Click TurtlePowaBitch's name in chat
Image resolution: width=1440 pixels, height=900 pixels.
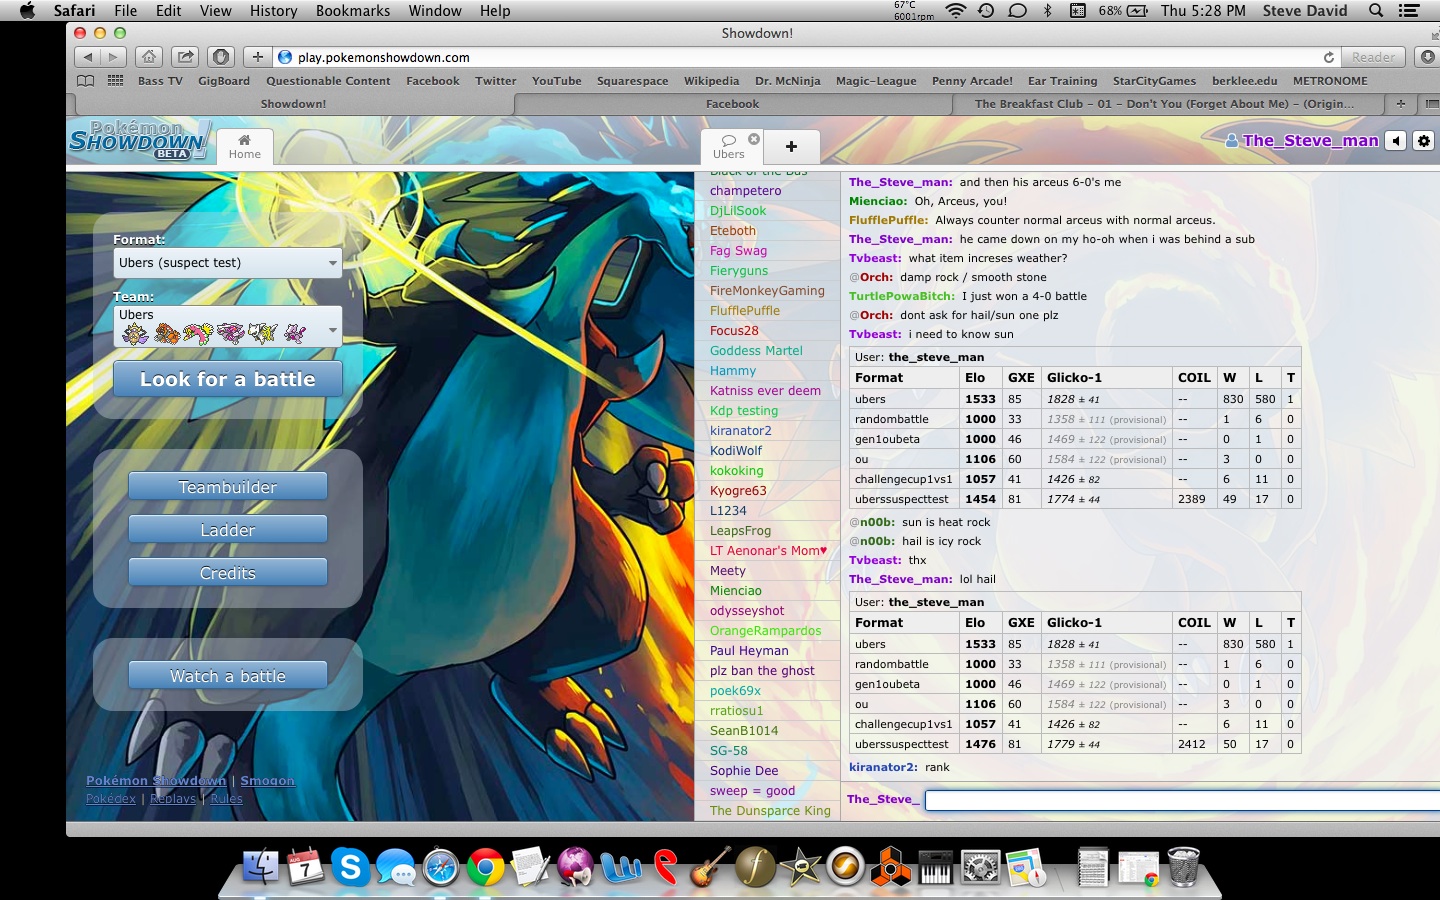click(x=902, y=296)
